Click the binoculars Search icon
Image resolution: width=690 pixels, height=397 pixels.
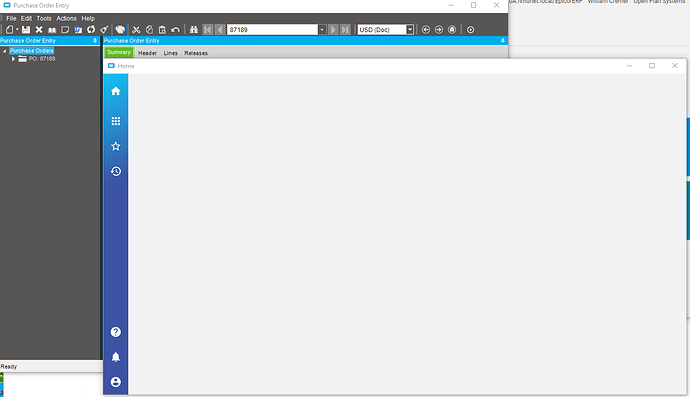(194, 29)
